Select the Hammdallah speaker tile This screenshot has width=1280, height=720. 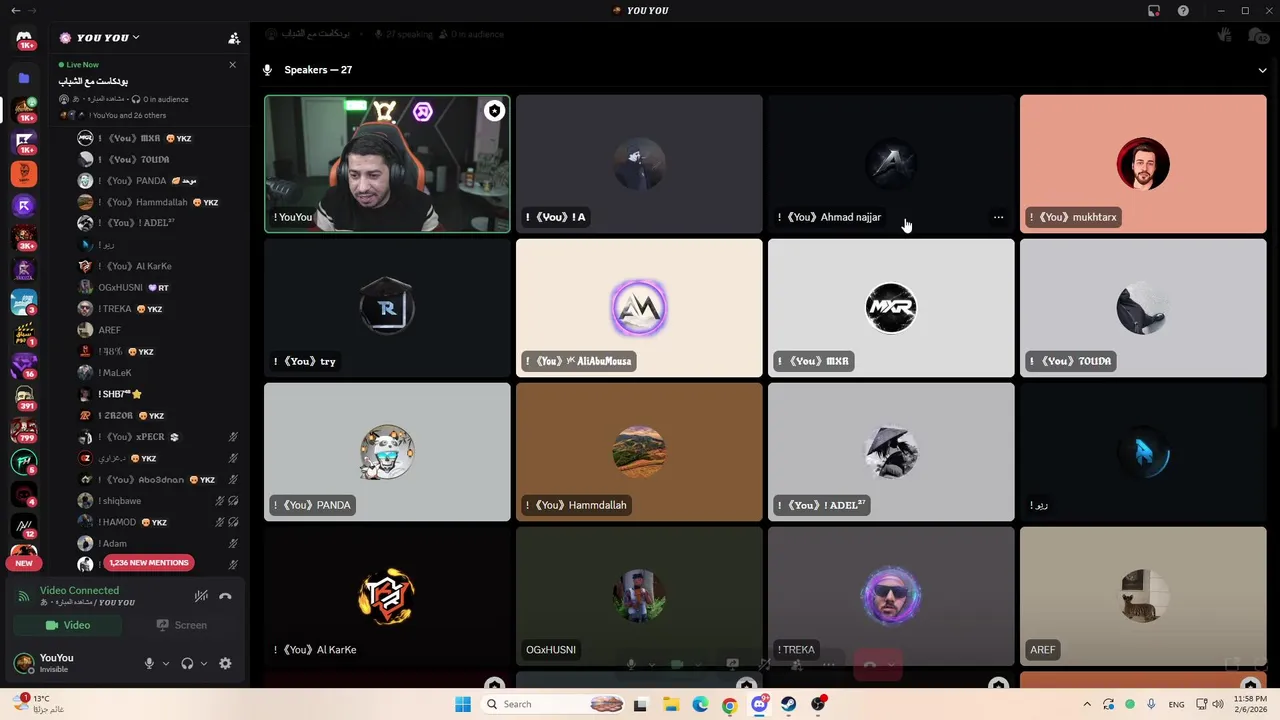[x=639, y=452]
